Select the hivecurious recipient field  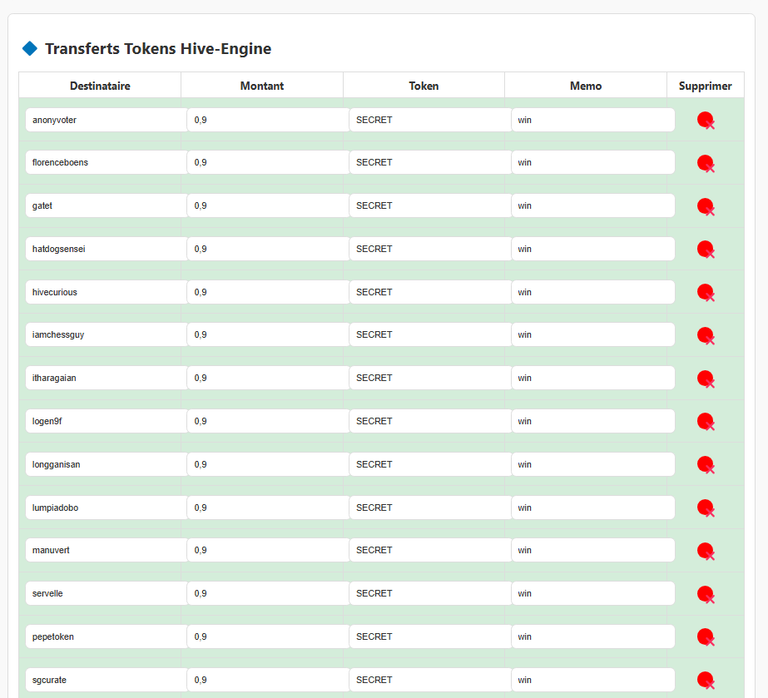click(x=106, y=292)
